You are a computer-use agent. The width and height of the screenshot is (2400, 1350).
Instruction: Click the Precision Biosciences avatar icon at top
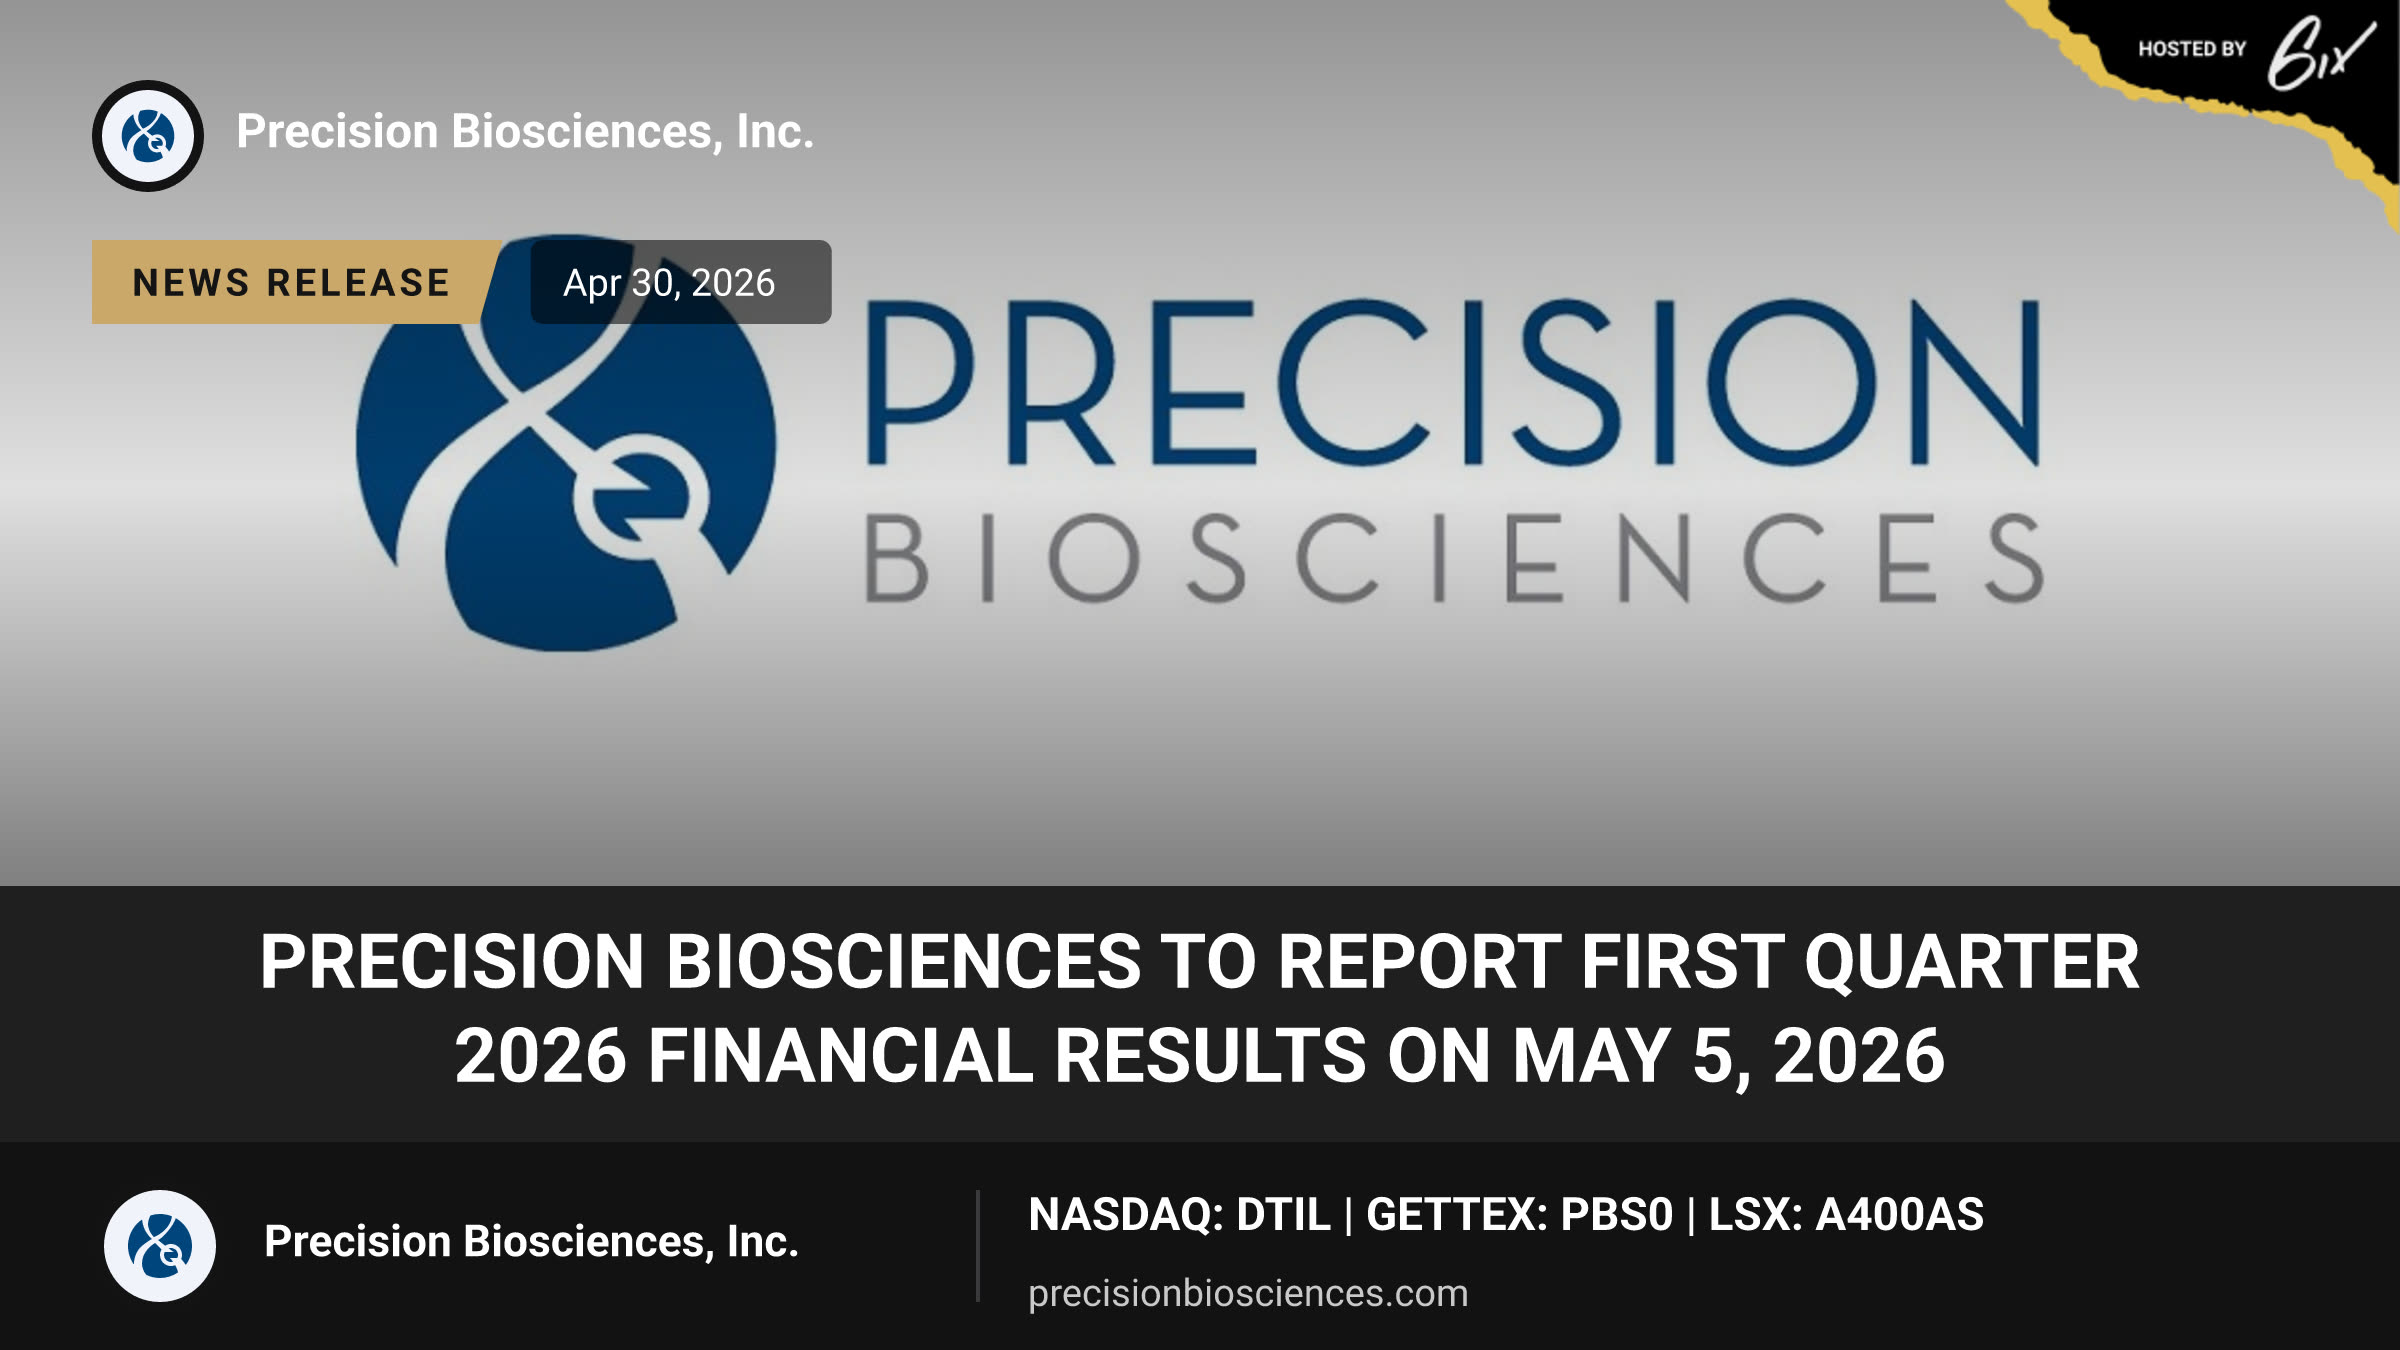tap(148, 136)
